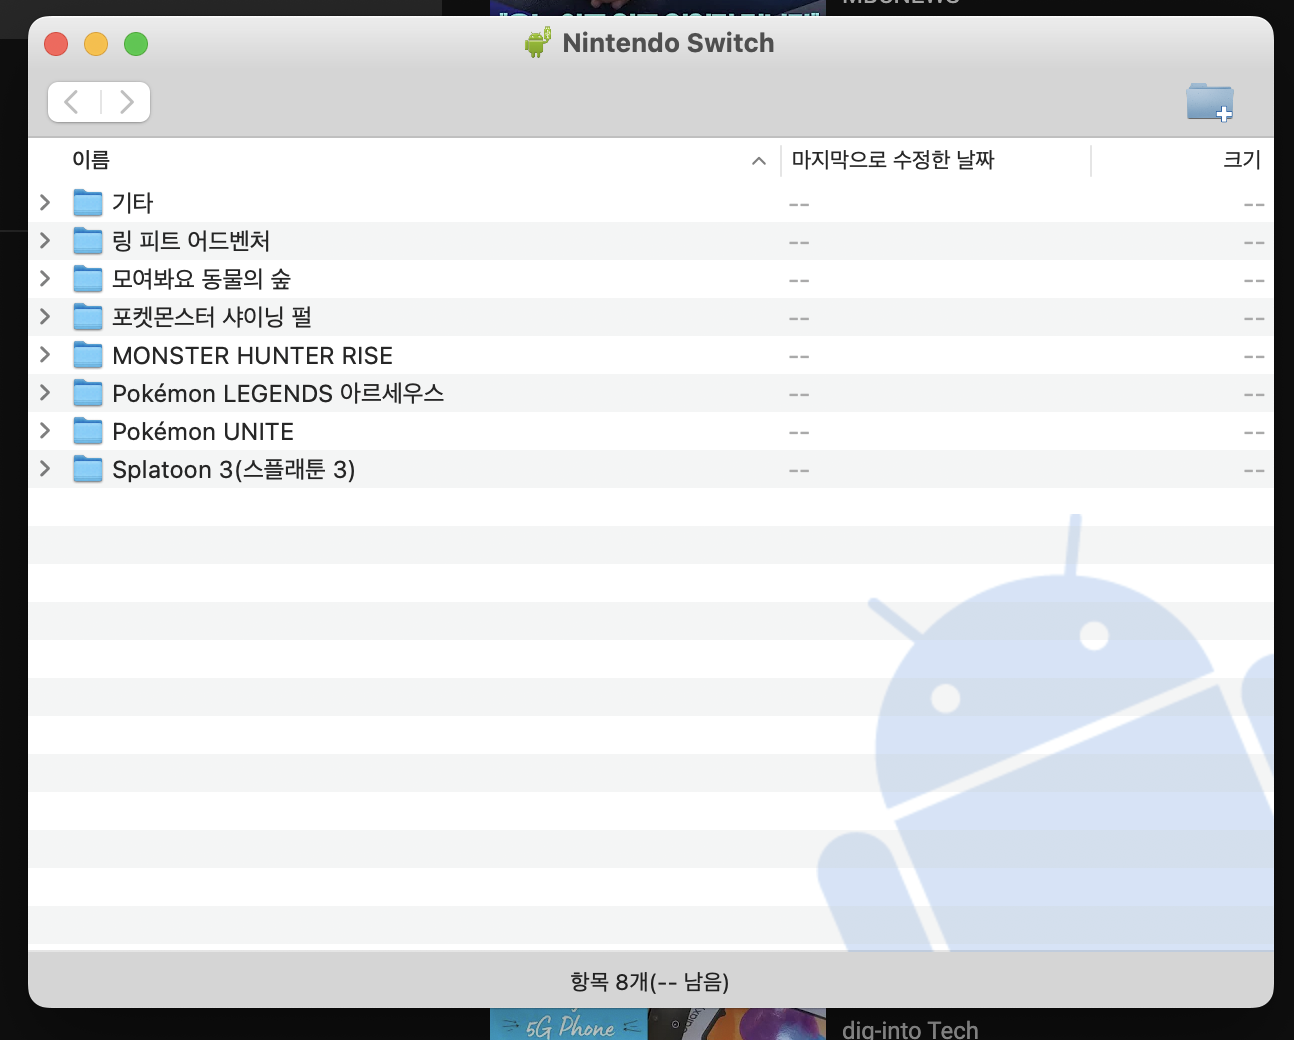Close the window with the red button
This screenshot has width=1294, height=1040.
56,44
